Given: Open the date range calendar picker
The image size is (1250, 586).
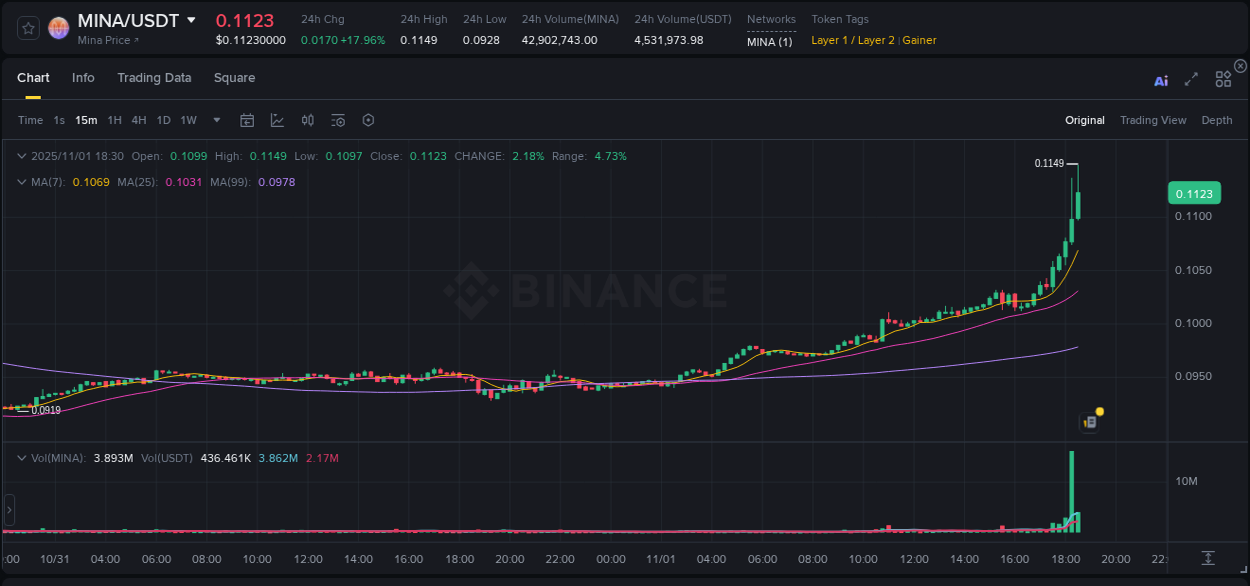Looking at the screenshot, I should pyautogui.click(x=247, y=120).
